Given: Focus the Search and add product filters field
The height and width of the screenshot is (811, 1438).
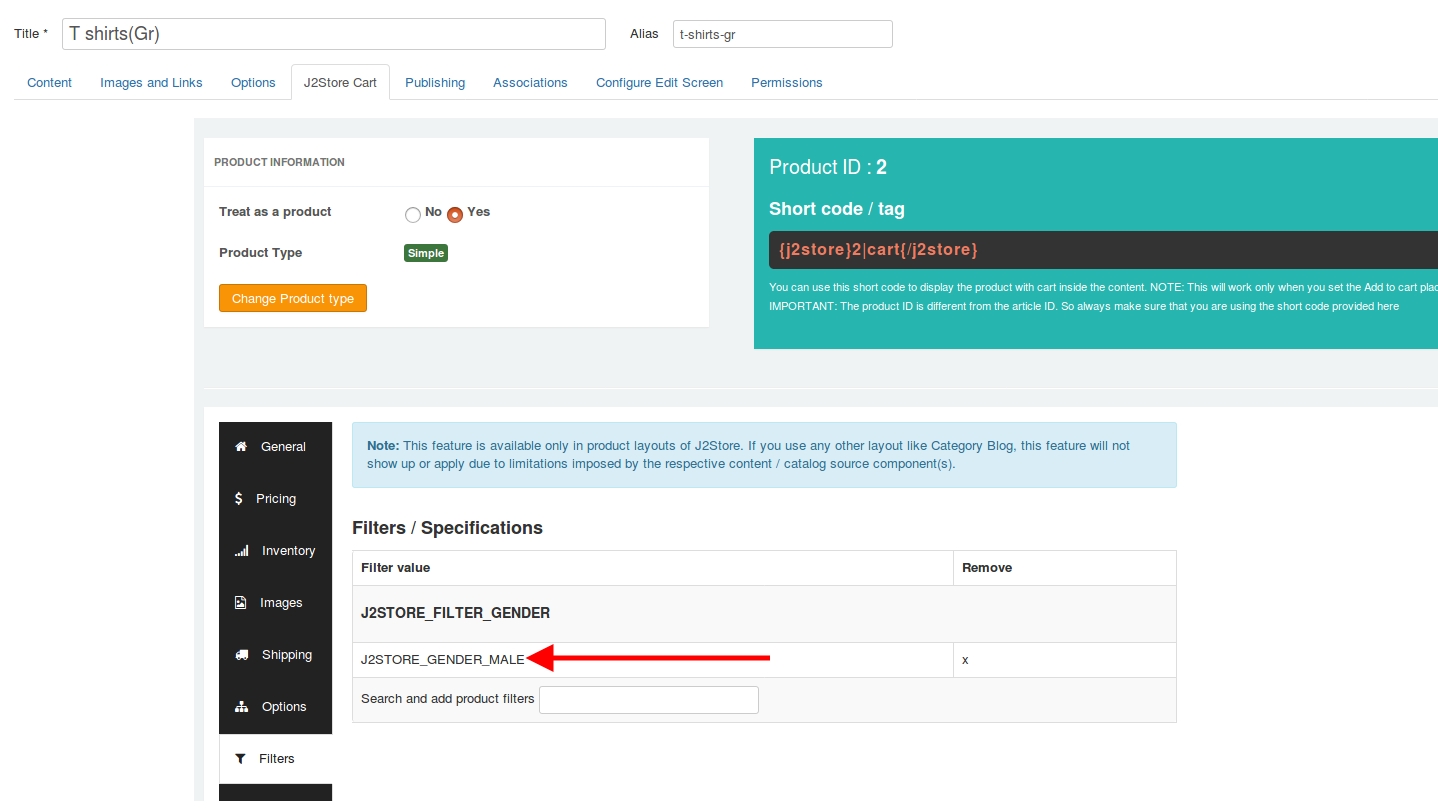Looking at the screenshot, I should pos(648,700).
